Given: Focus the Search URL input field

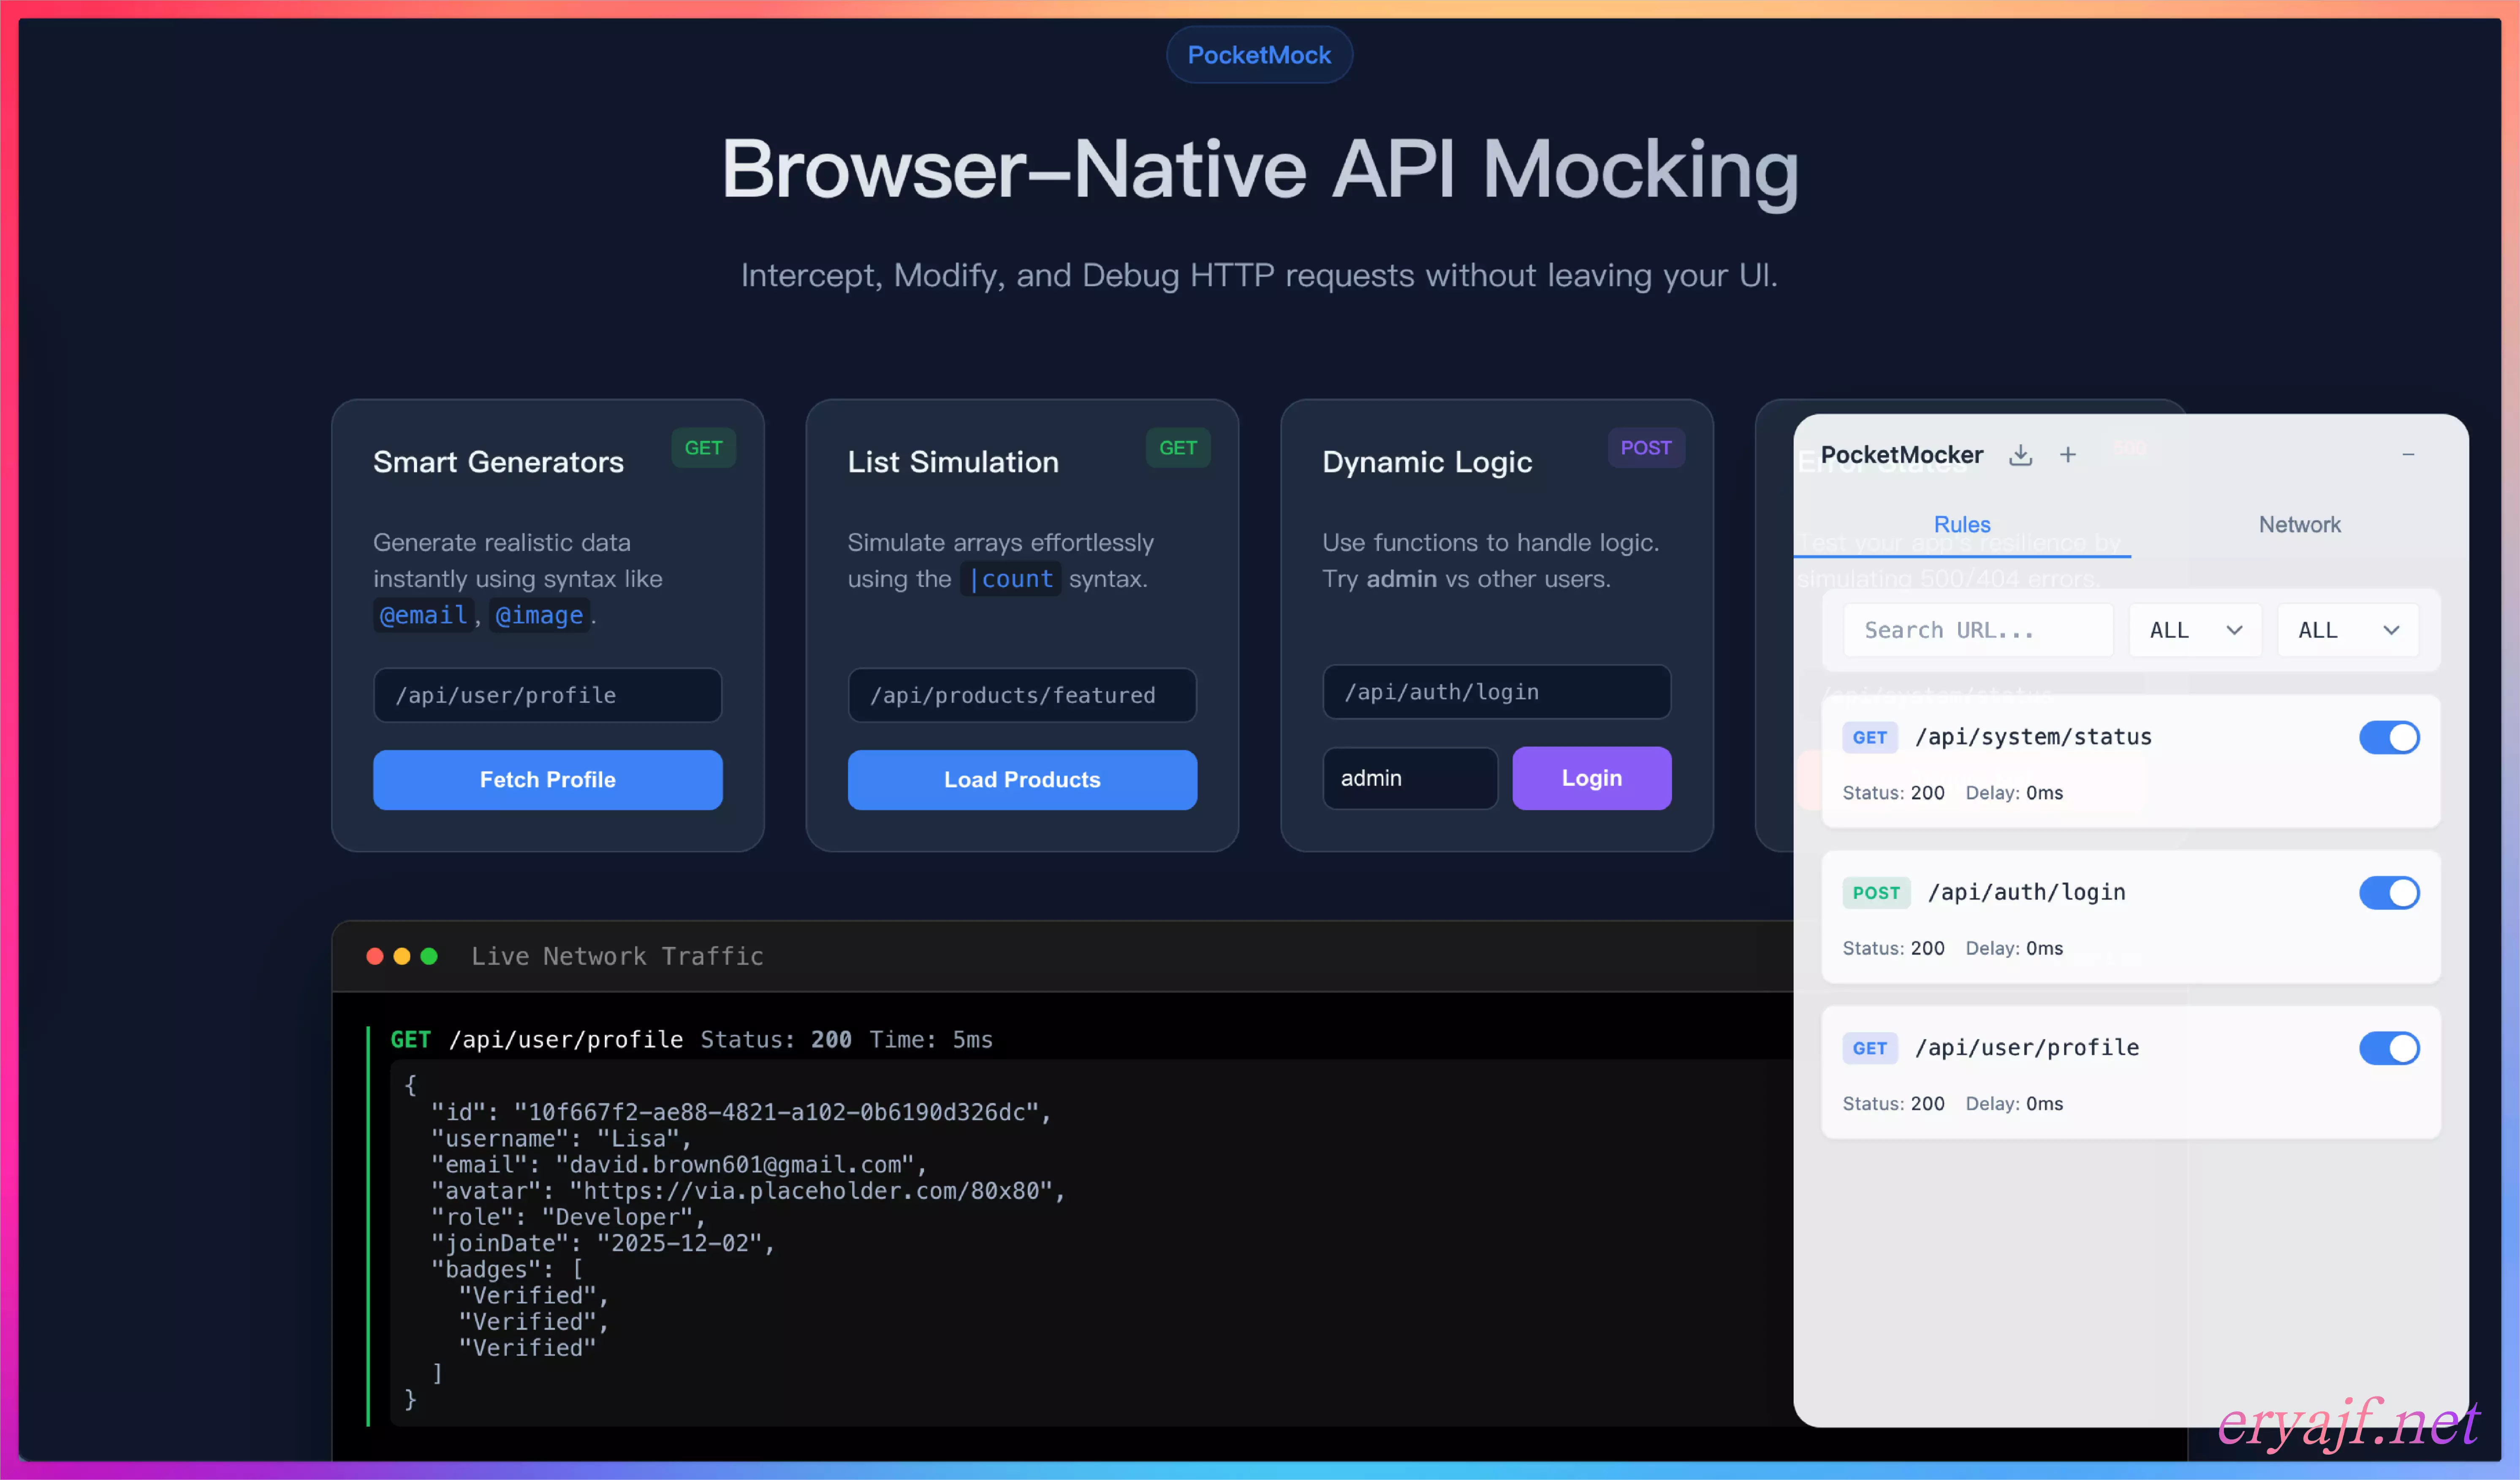Looking at the screenshot, I should coord(1977,630).
